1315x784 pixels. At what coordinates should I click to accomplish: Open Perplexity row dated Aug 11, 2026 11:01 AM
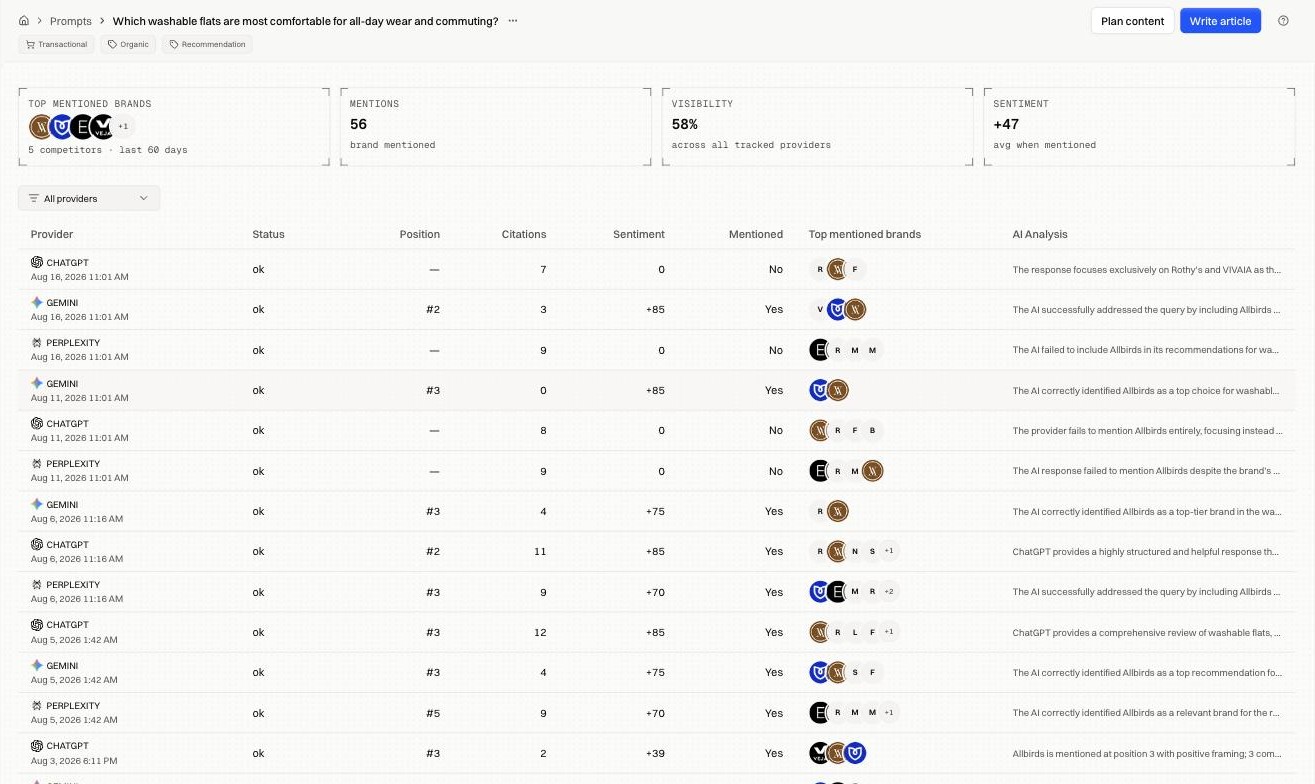click(x=657, y=471)
